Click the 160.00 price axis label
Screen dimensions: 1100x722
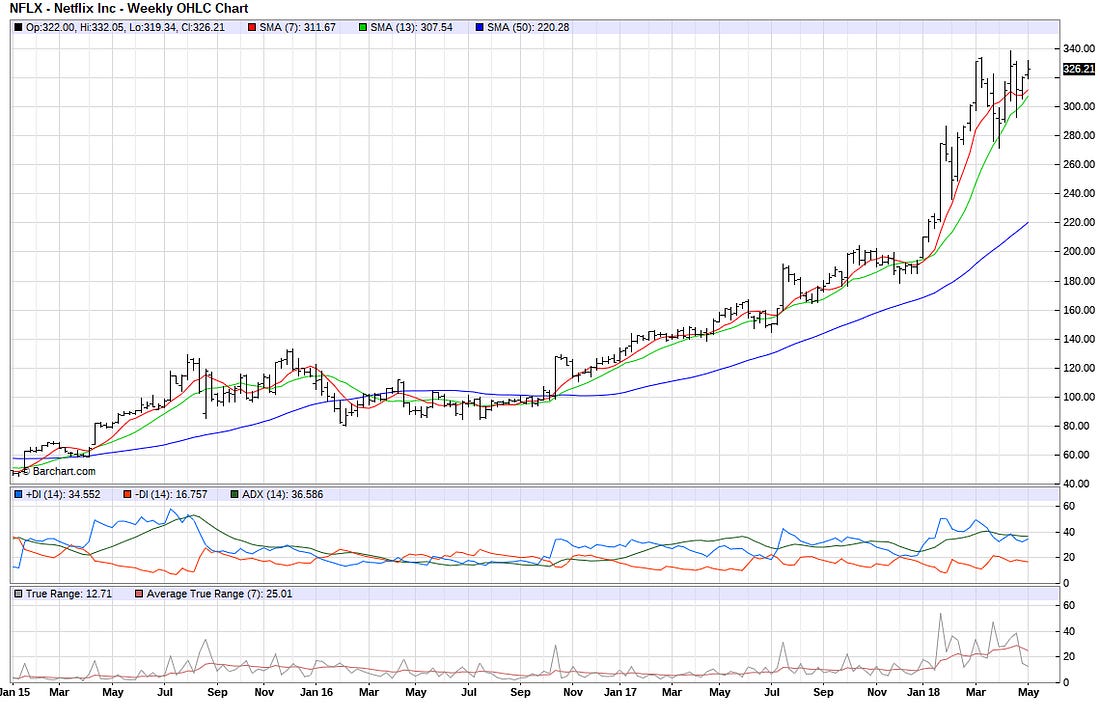coord(1079,310)
